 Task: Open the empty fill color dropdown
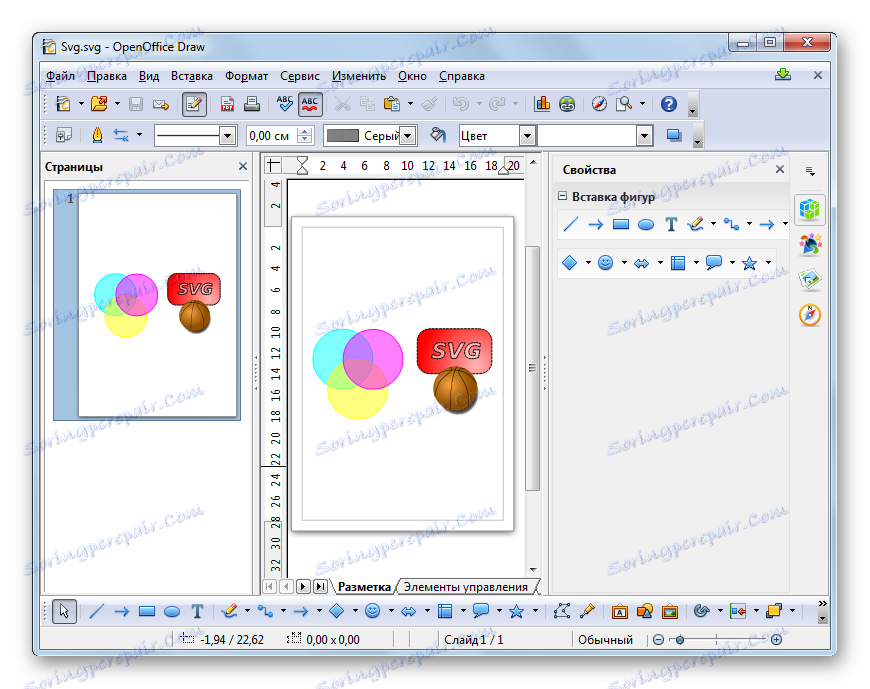644,135
